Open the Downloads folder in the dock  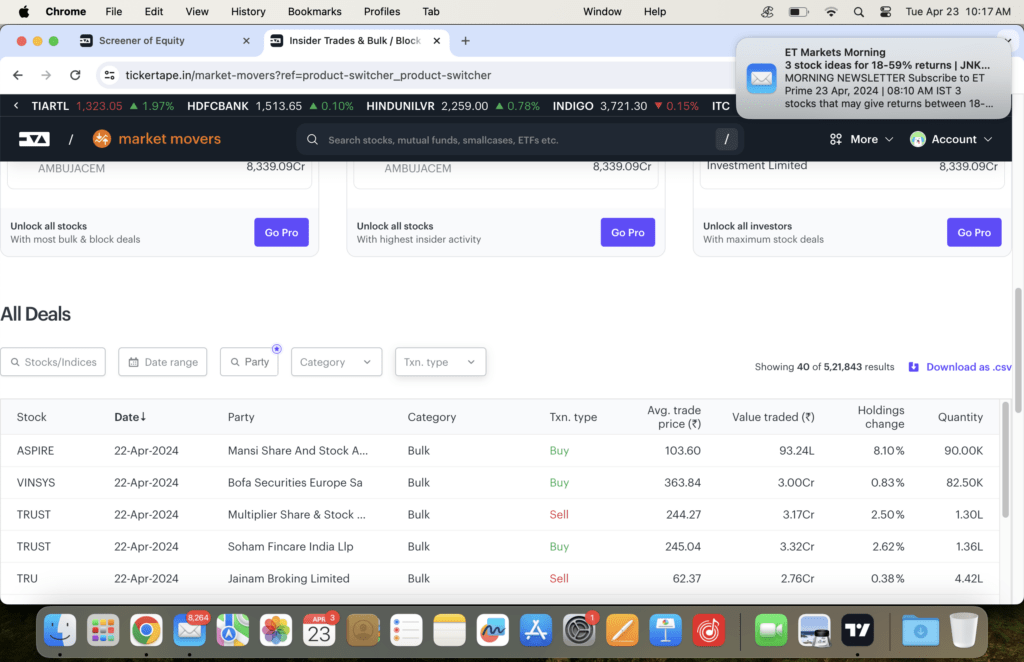[x=920, y=630]
